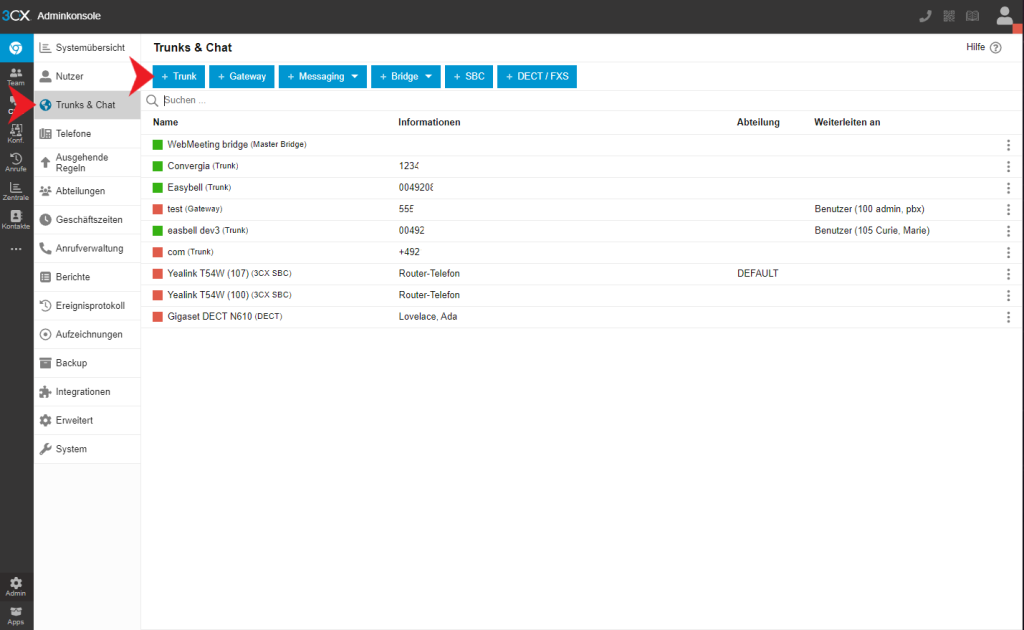Open options menu for Gigaset DECT N610 row
The image size is (1024, 630).
coord(1008,317)
